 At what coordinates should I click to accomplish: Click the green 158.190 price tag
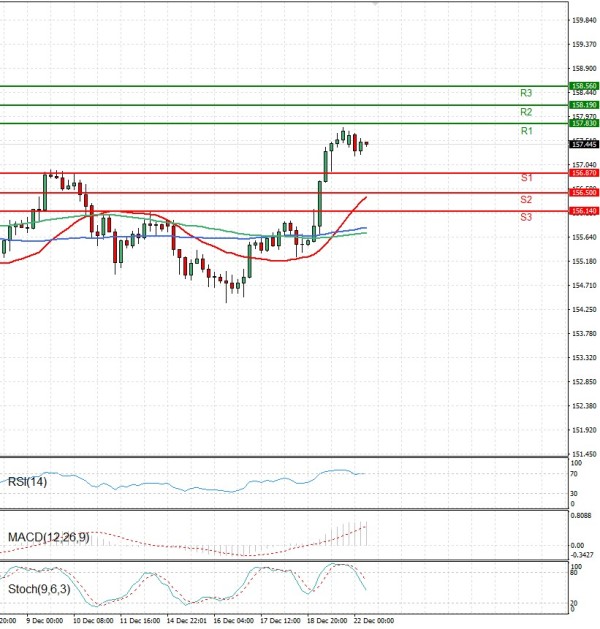(x=584, y=105)
